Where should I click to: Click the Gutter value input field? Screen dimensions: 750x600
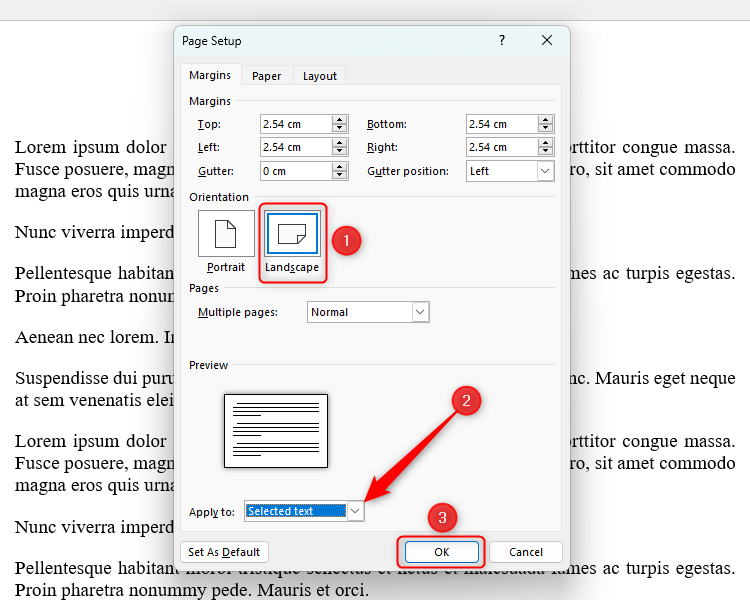coord(296,171)
